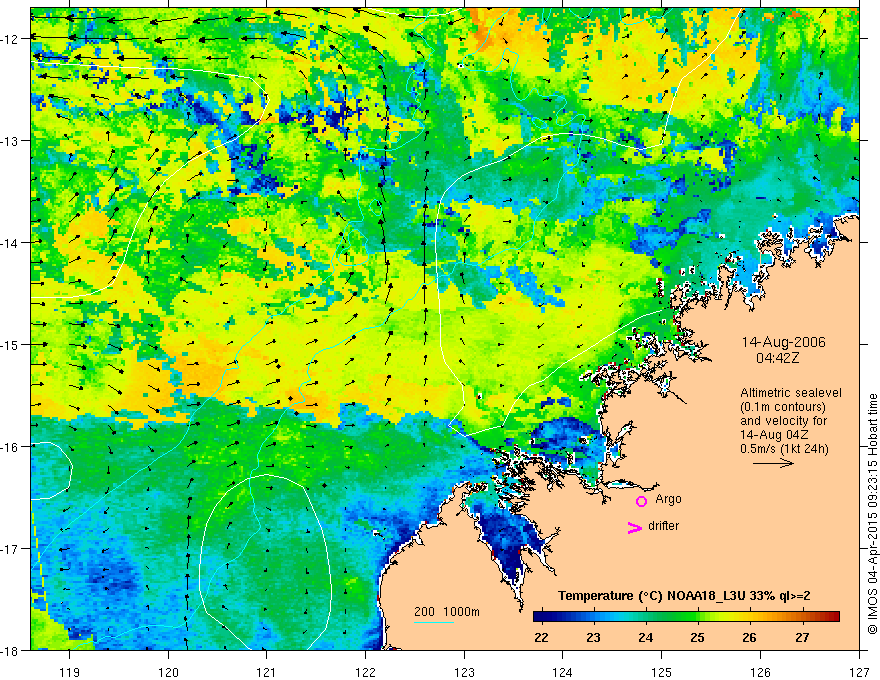This screenshot has width=880, height=680.
Task: Click the longitude axis label '126'
Action: coord(760,672)
